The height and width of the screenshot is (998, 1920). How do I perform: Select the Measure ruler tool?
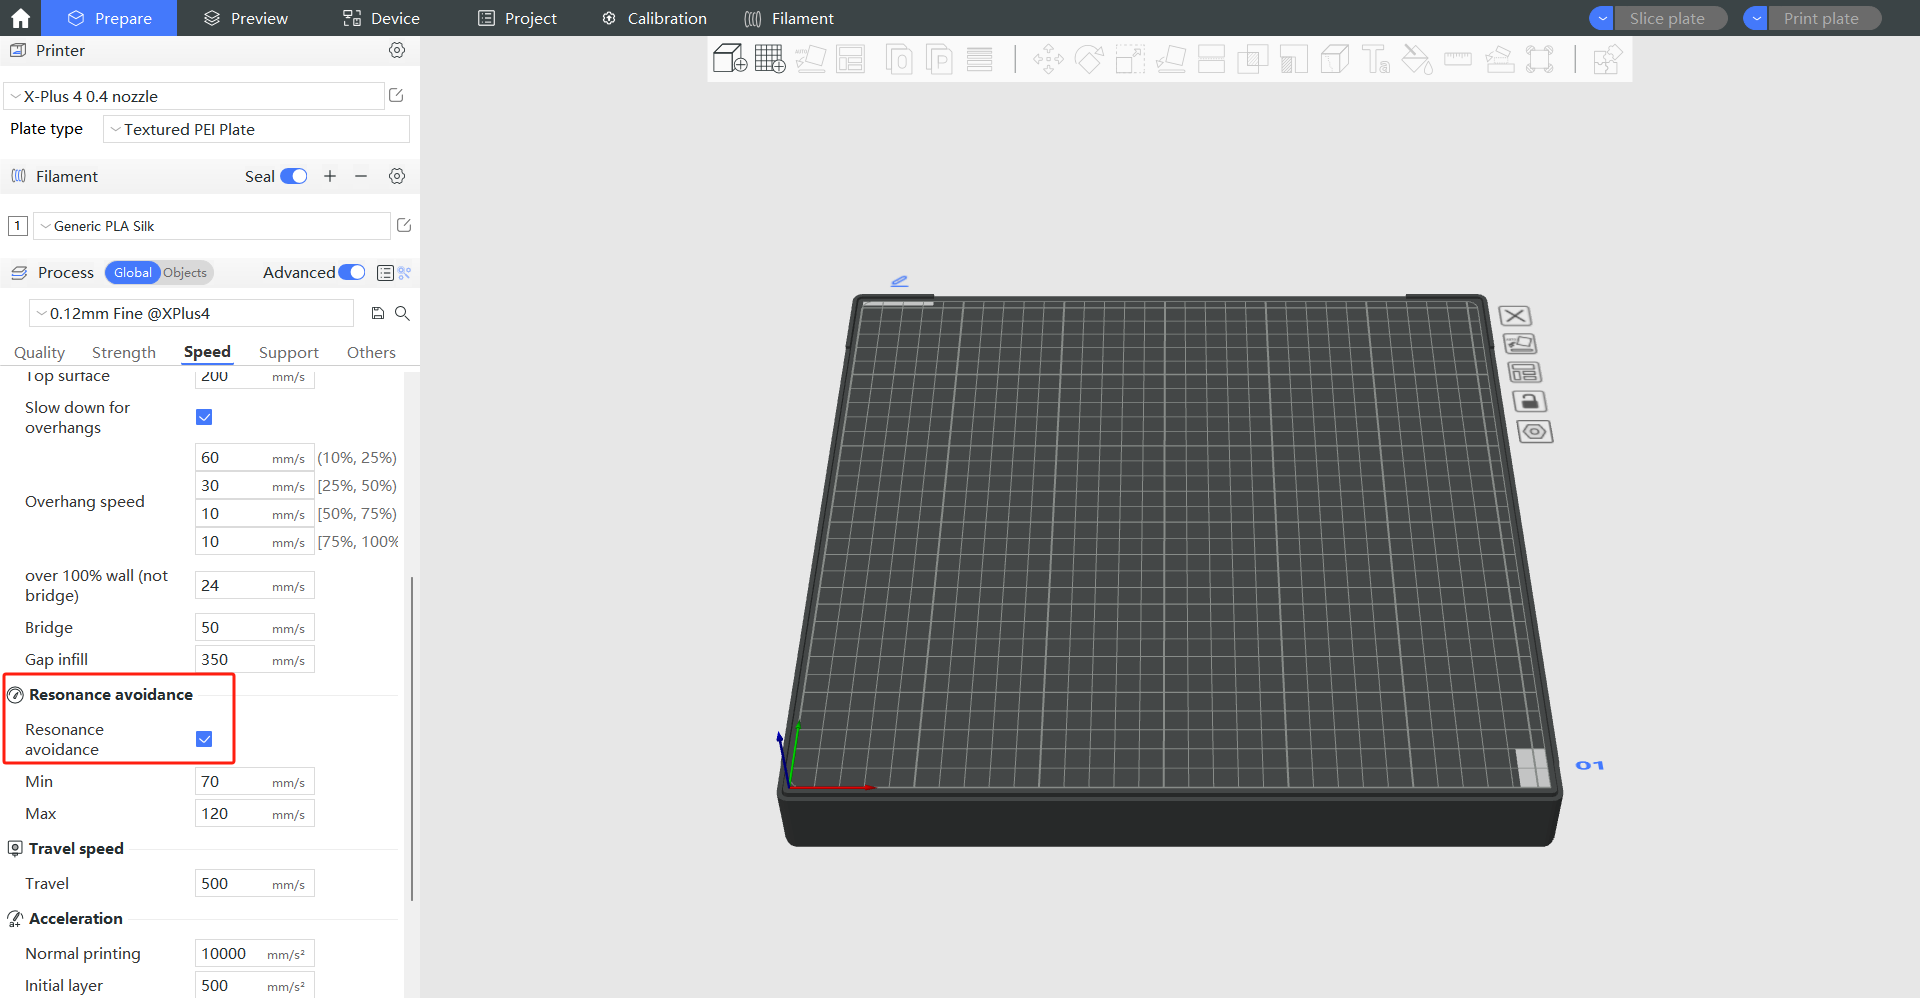click(x=1458, y=59)
